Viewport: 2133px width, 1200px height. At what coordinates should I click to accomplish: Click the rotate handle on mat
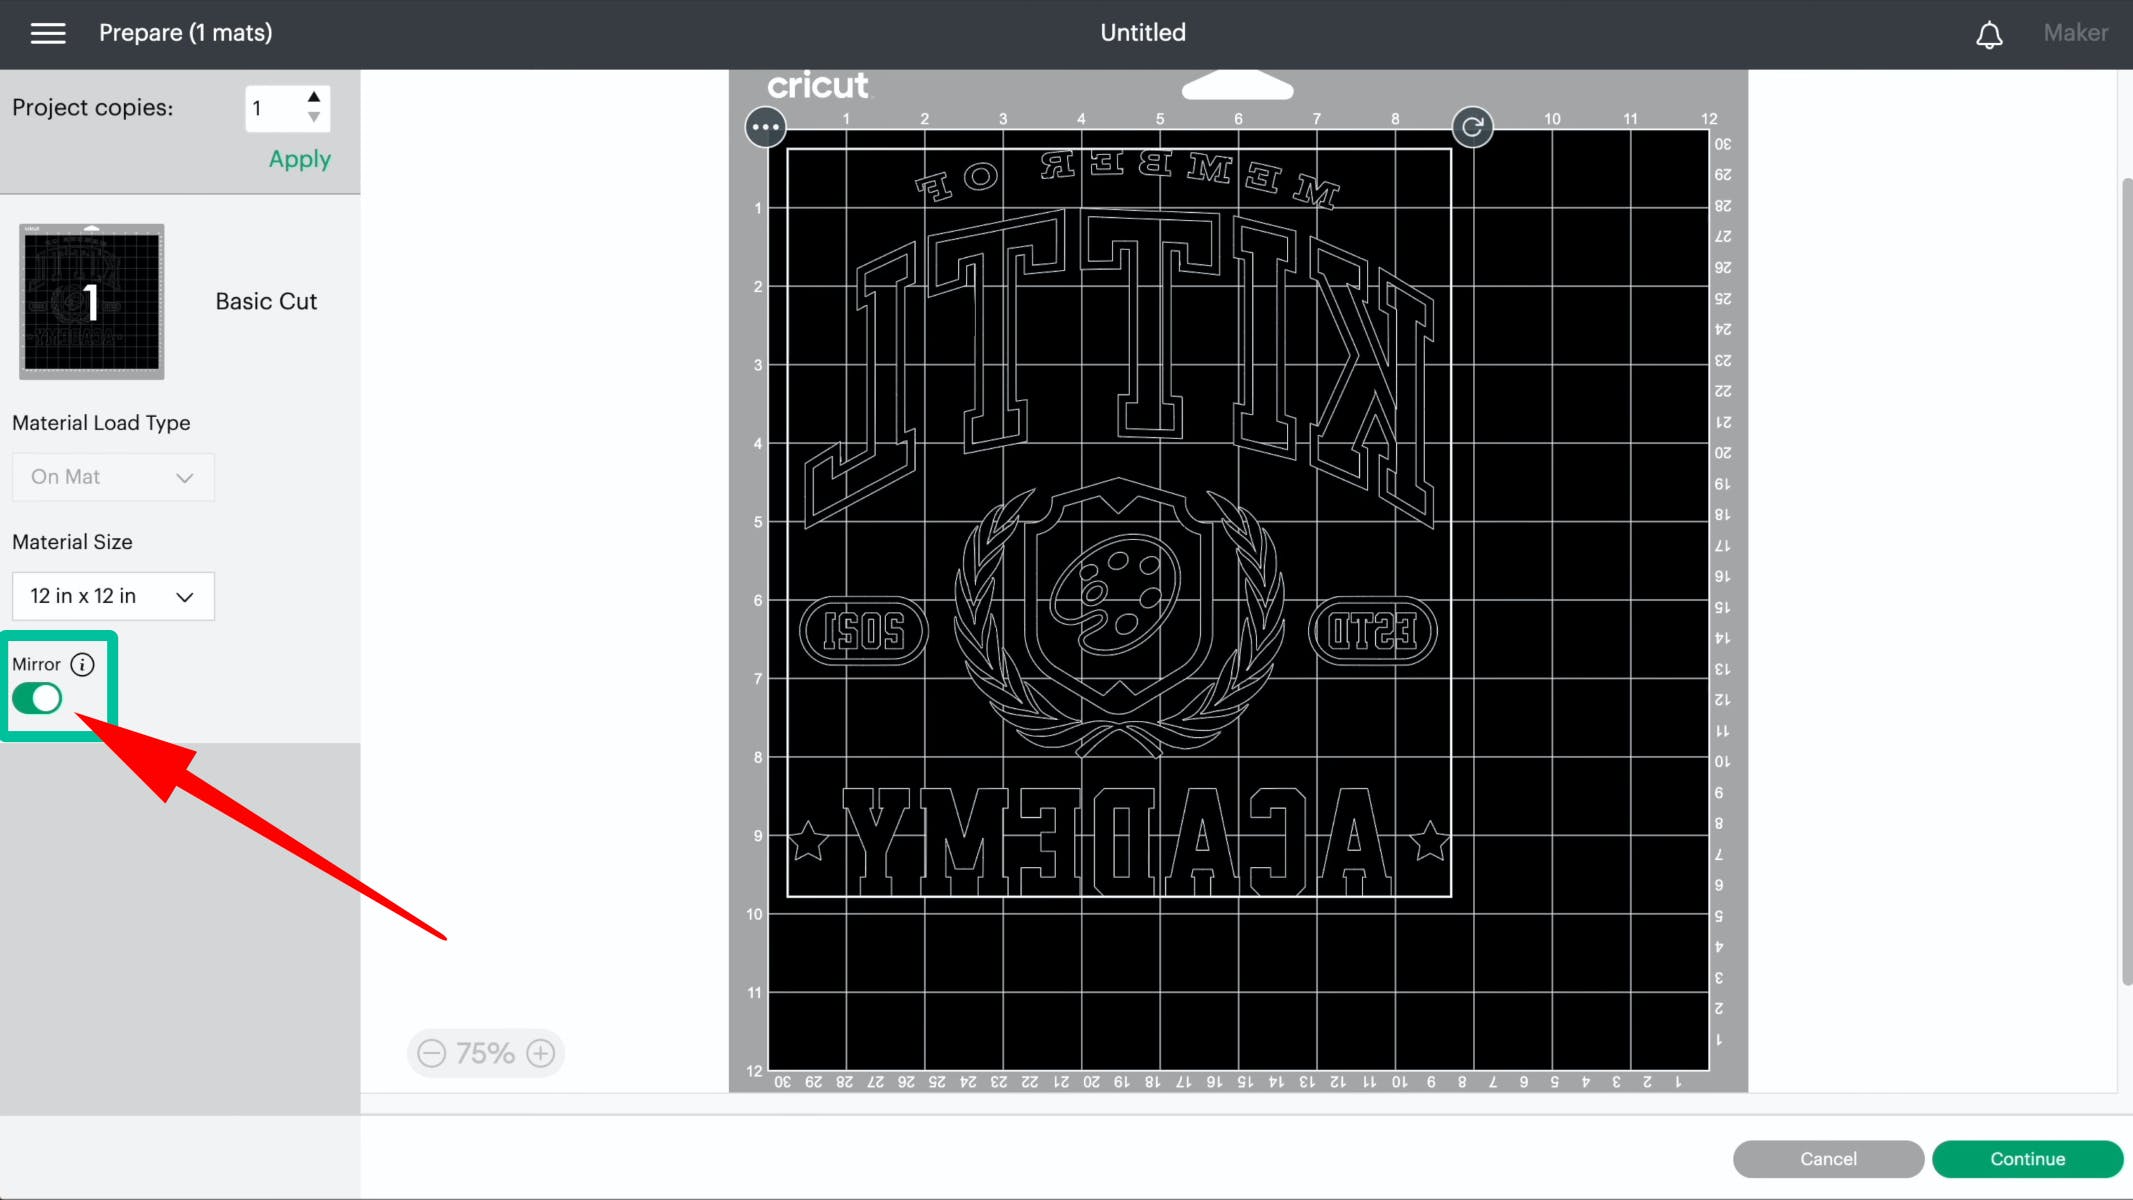pyautogui.click(x=1472, y=127)
